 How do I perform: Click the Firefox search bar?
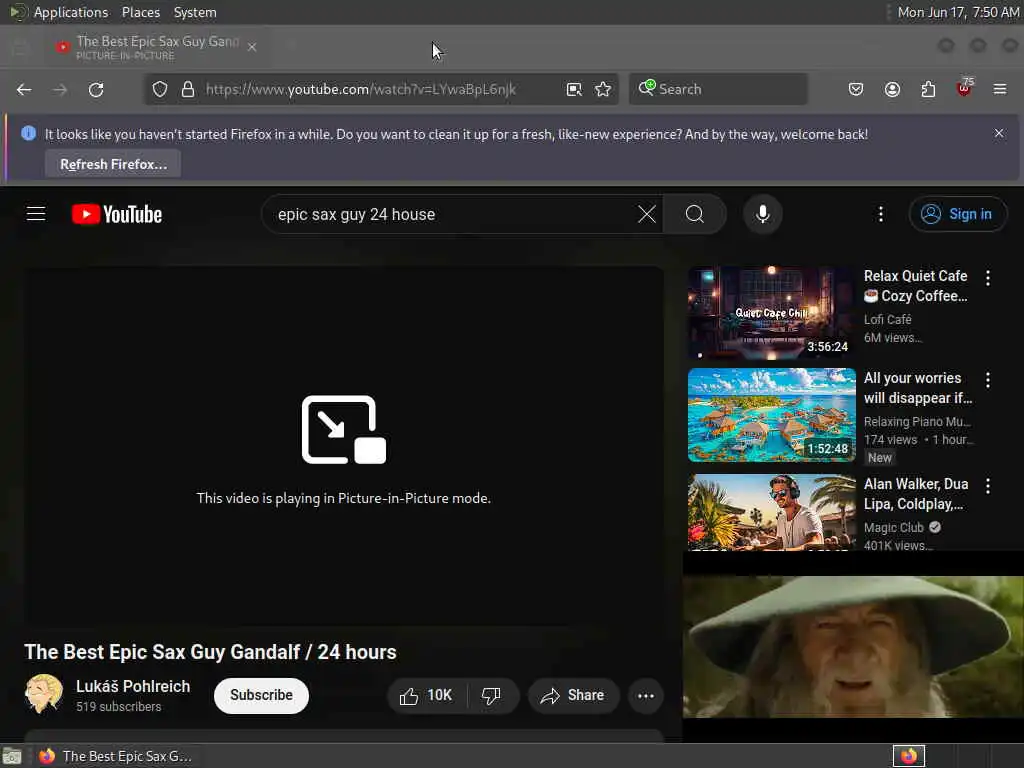718,89
